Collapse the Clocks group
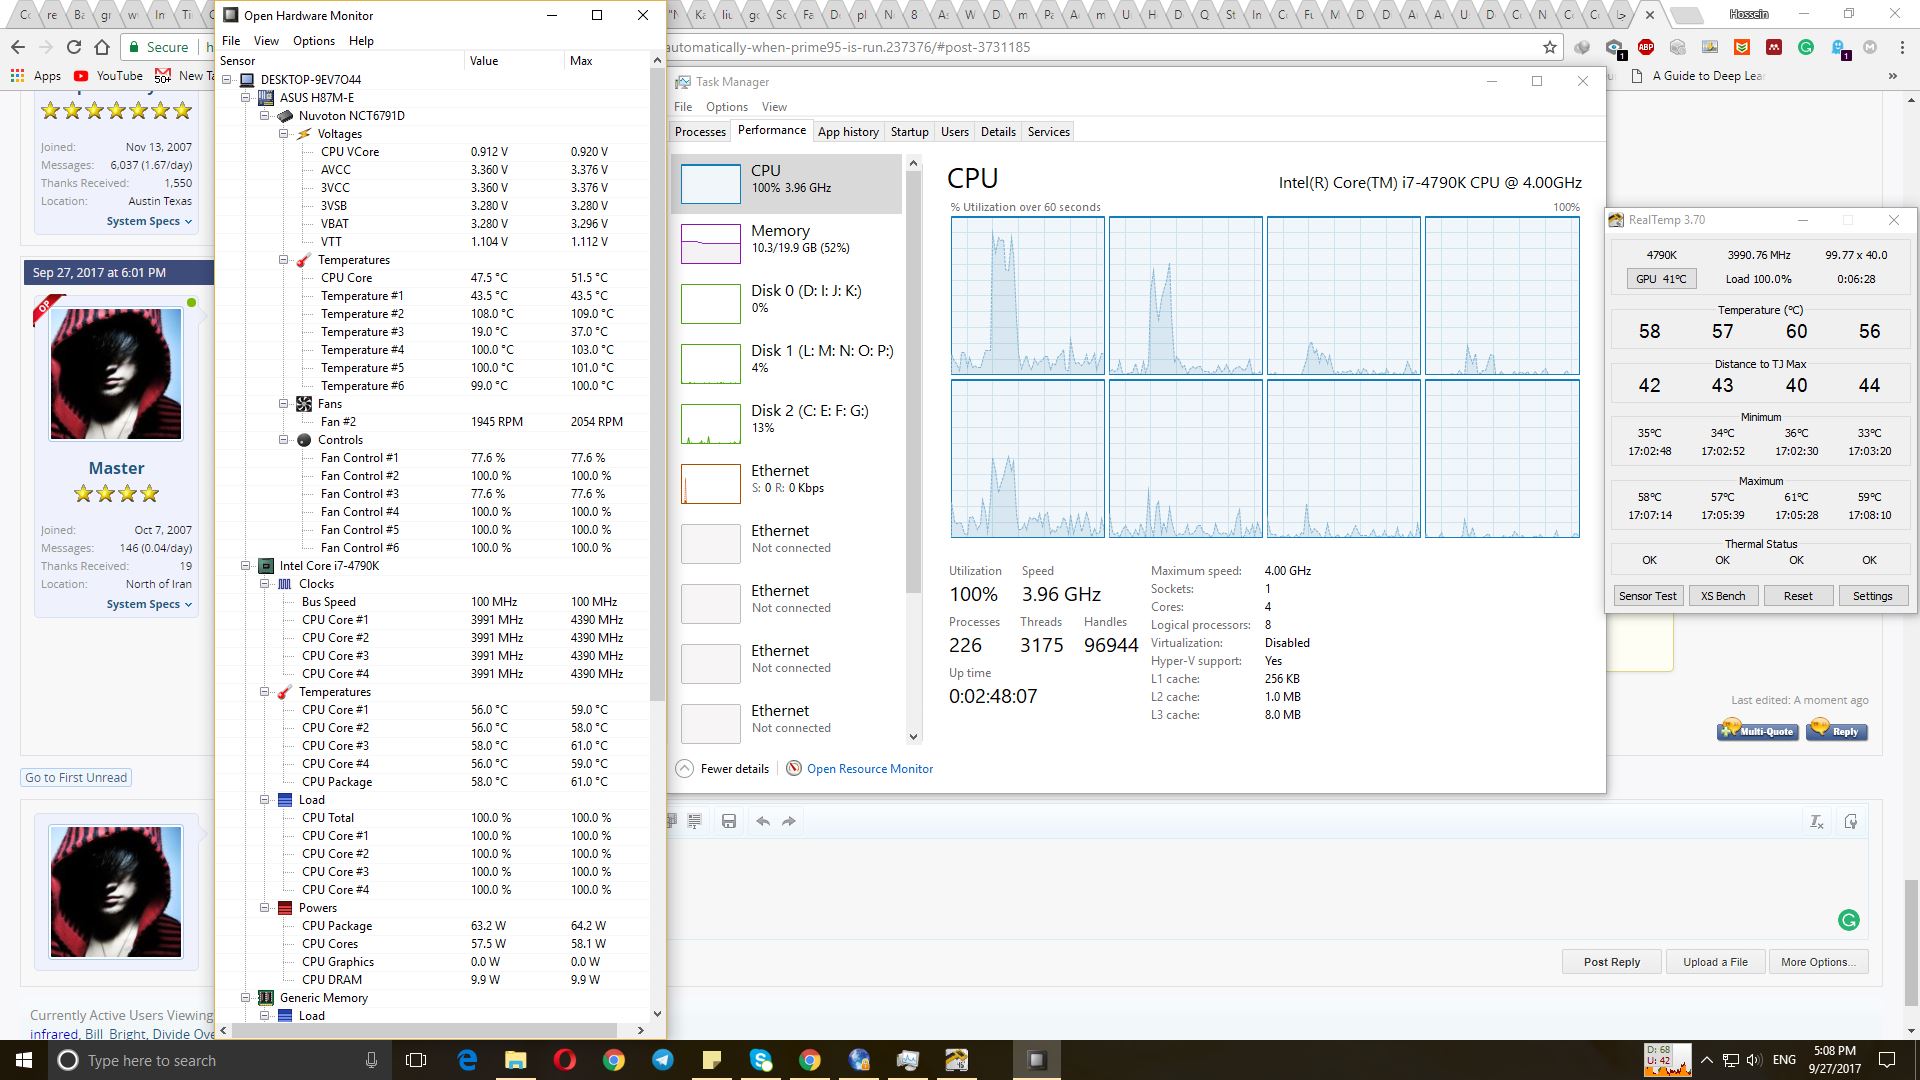This screenshot has width=1920, height=1080. pyautogui.click(x=265, y=584)
